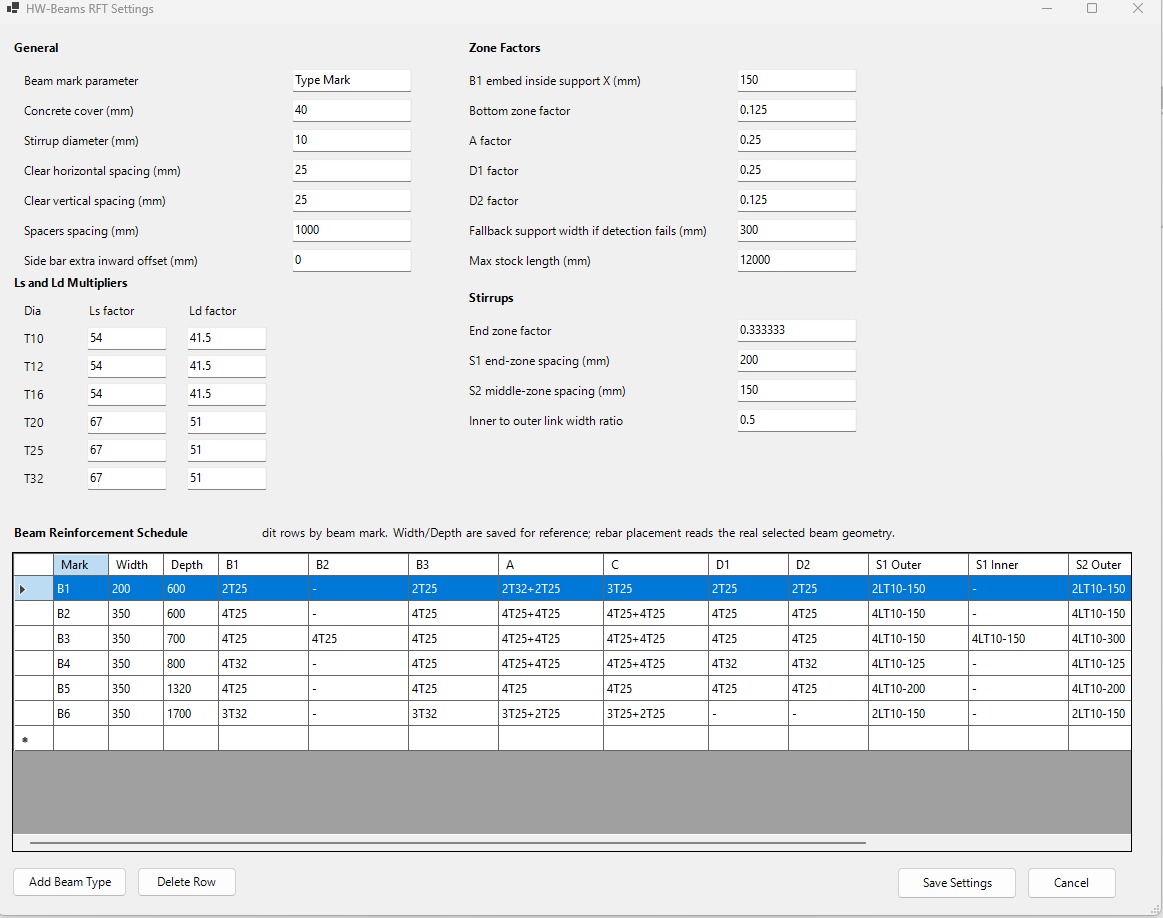The image size is (1163, 918).
Task: Edit S1 end-zone spacing field
Action: tap(797, 360)
